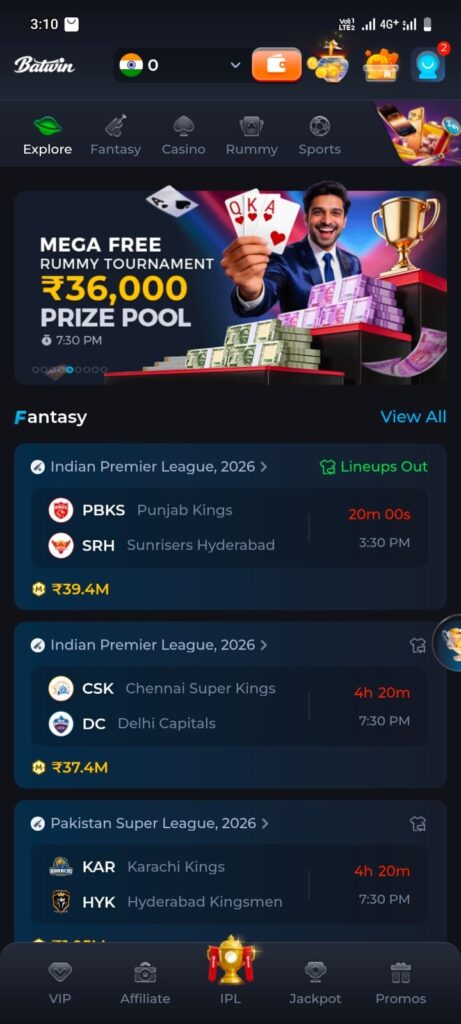Tap View All in Fantasy section
The image size is (461, 1024).
pos(413,417)
